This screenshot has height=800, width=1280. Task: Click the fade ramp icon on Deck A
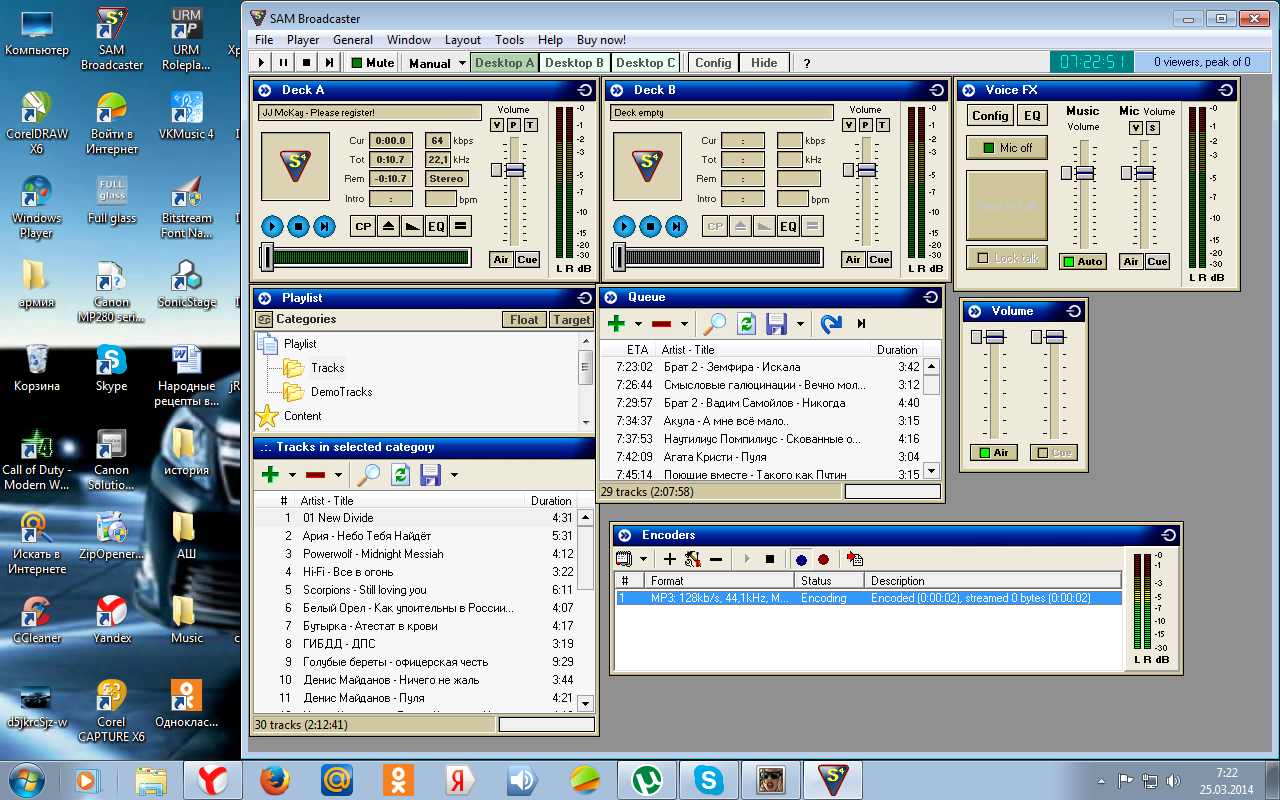tap(412, 227)
